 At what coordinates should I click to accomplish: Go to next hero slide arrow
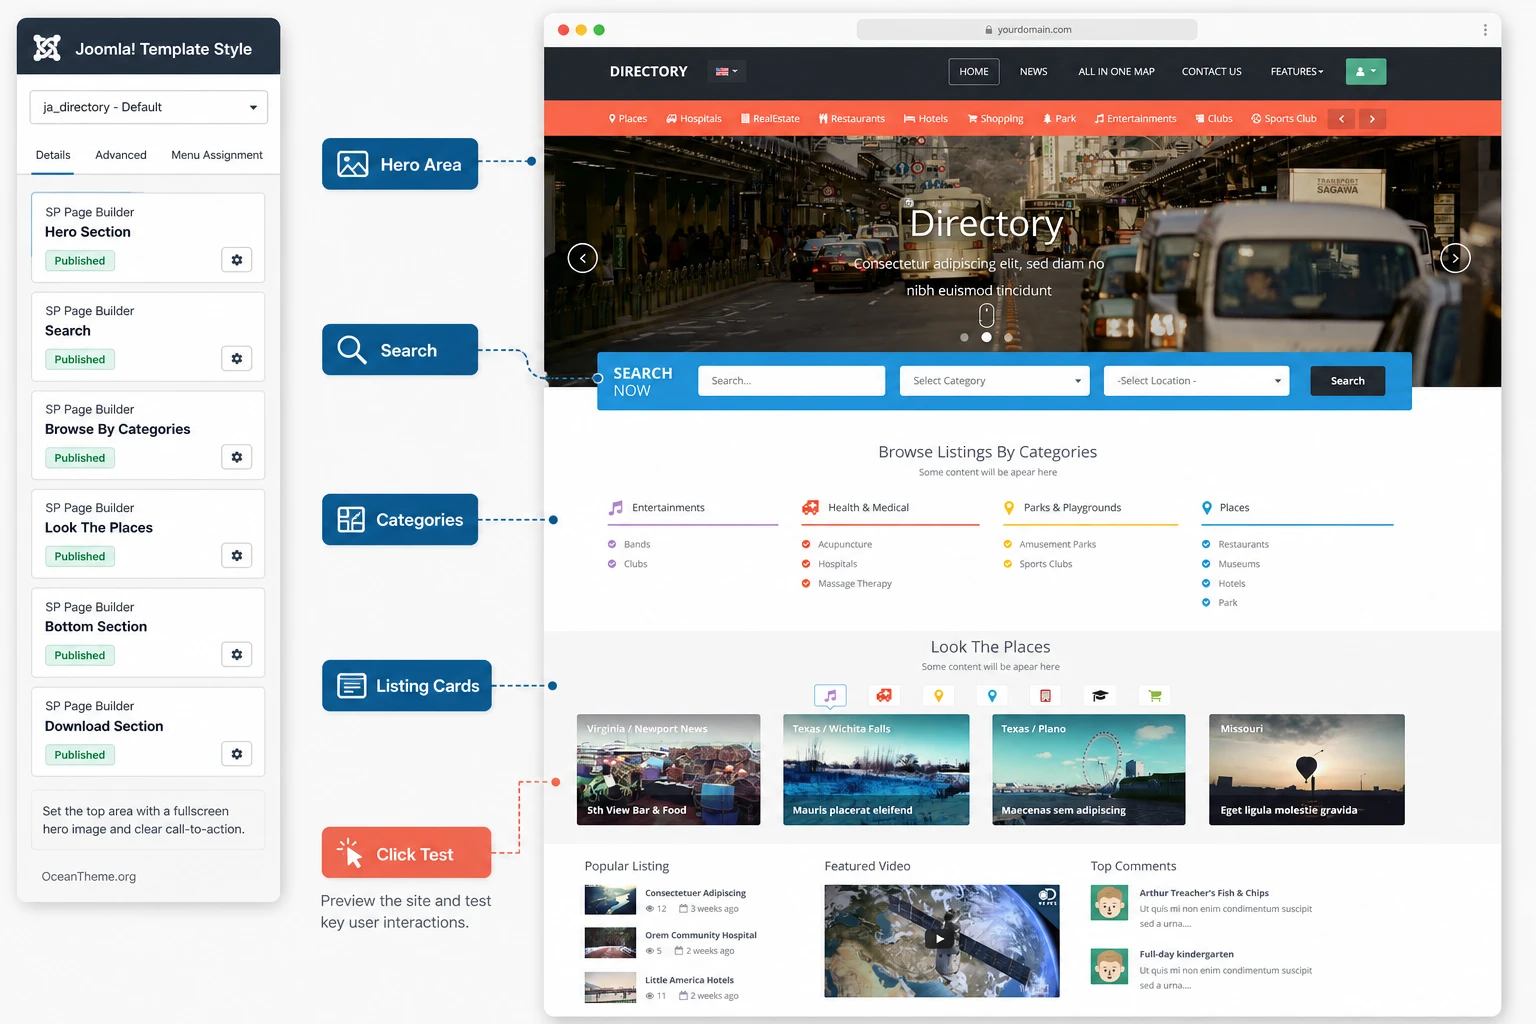[1455, 258]
